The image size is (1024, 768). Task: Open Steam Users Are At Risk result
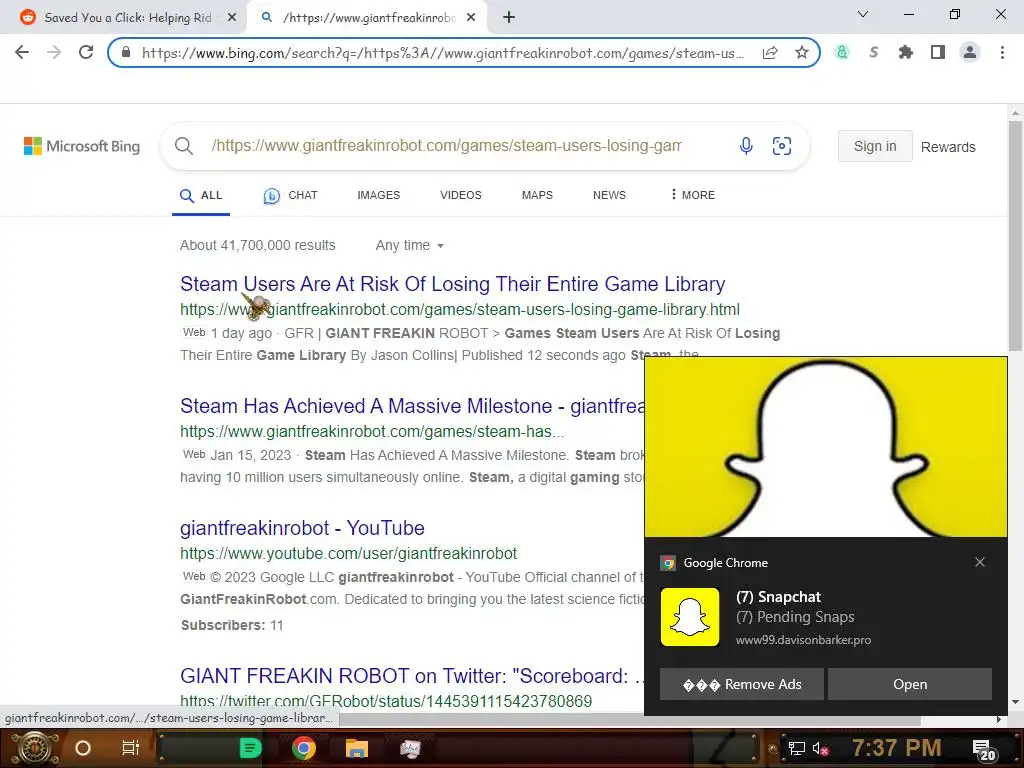453,284
